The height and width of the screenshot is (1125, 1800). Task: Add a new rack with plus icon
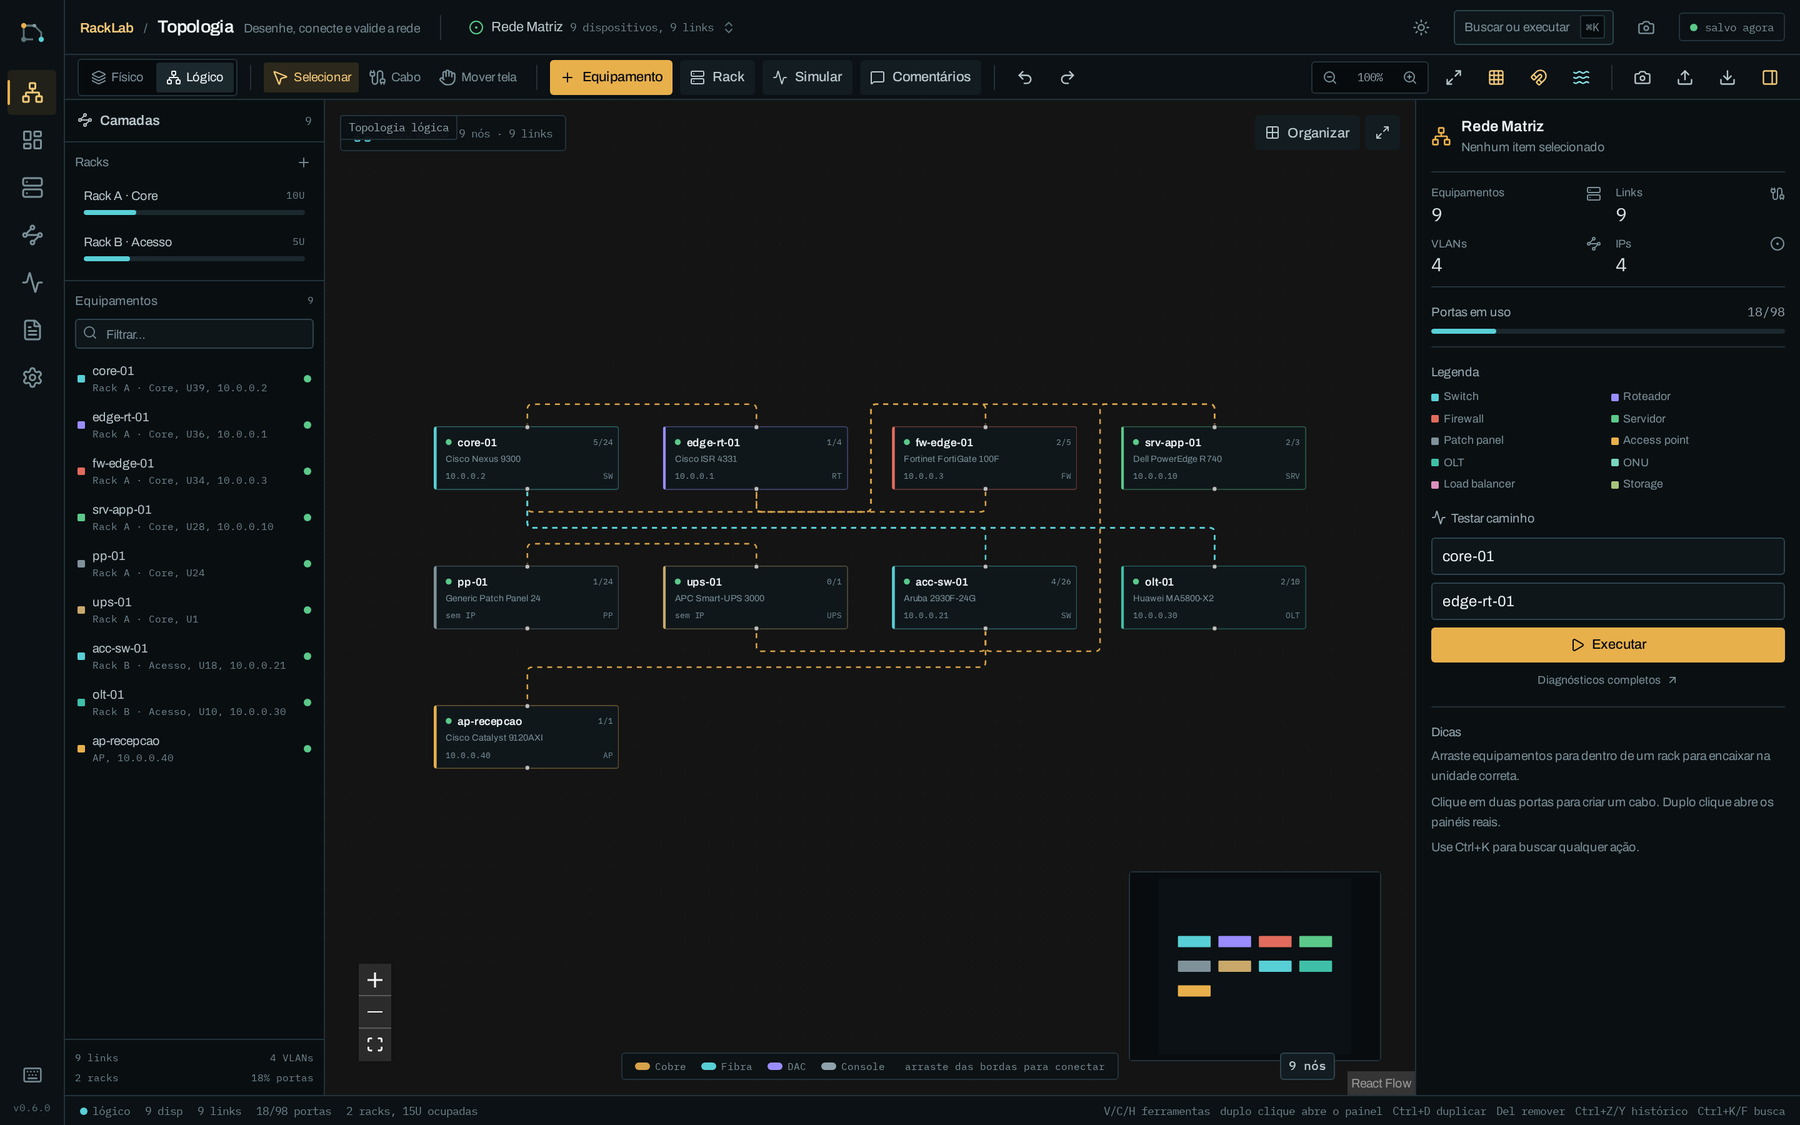(x=304, y=162)
